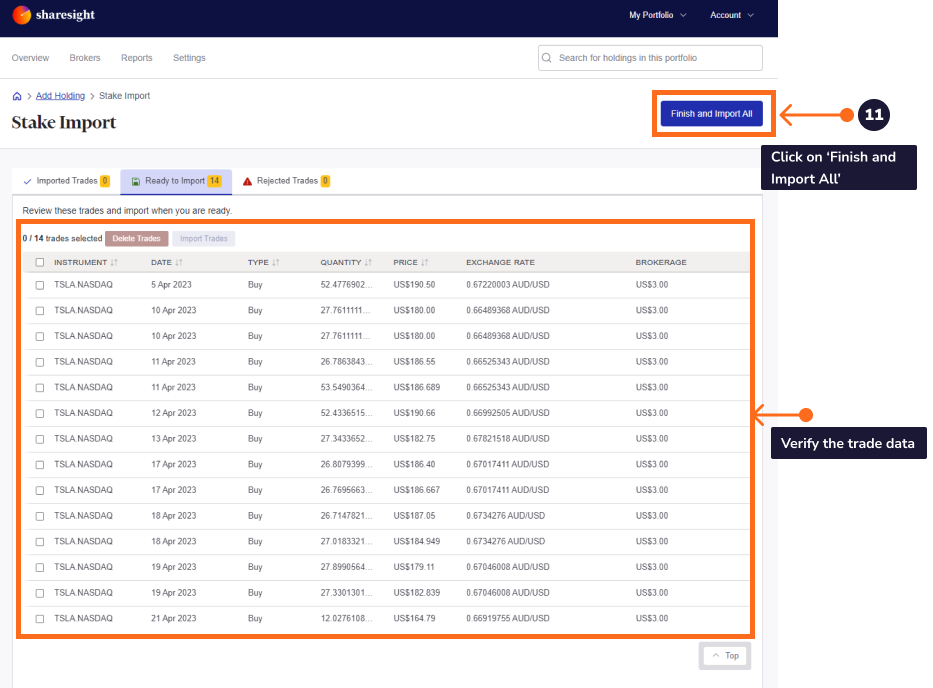Click the Ready to Import save icon
Image resolution: width=933 pixels, height=688 pixels.
tap(136, 181)
